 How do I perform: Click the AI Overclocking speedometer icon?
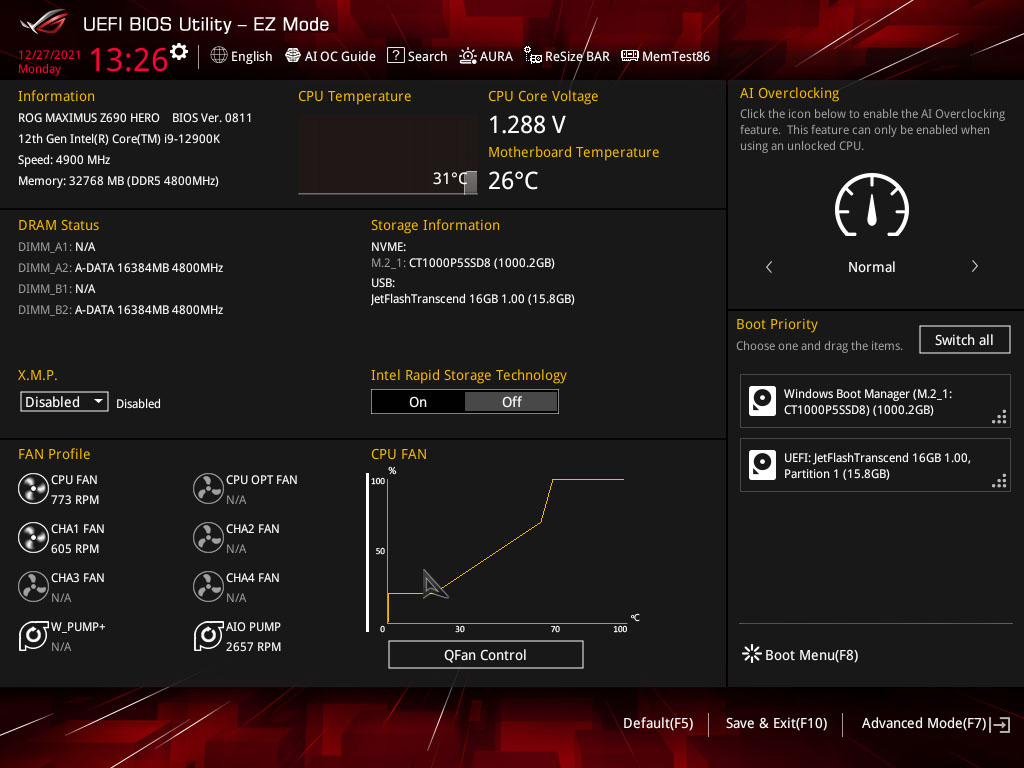click(x=872, y=205)
